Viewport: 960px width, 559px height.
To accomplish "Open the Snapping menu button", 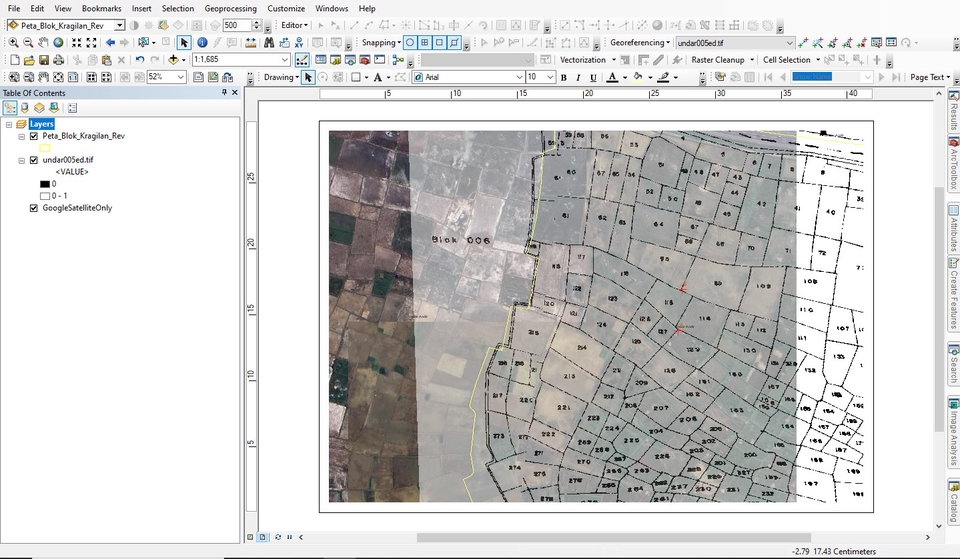I will (381, 43).
